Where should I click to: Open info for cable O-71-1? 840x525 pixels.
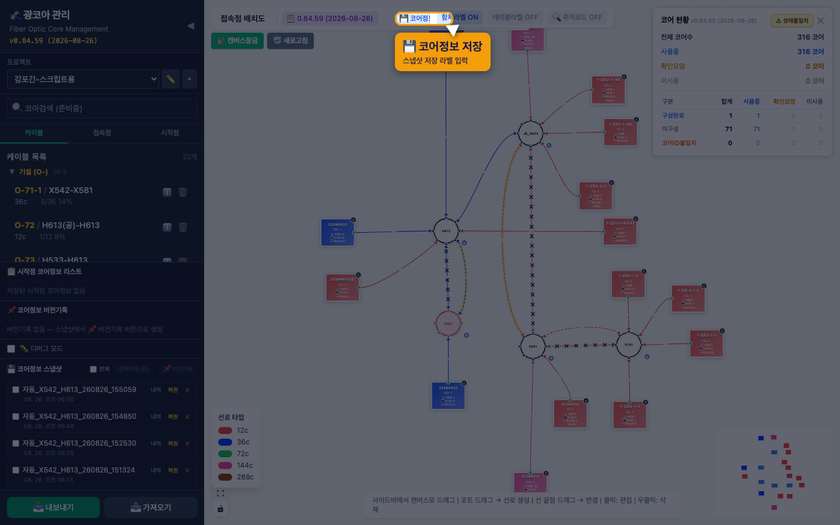click(x=167, y=192)
